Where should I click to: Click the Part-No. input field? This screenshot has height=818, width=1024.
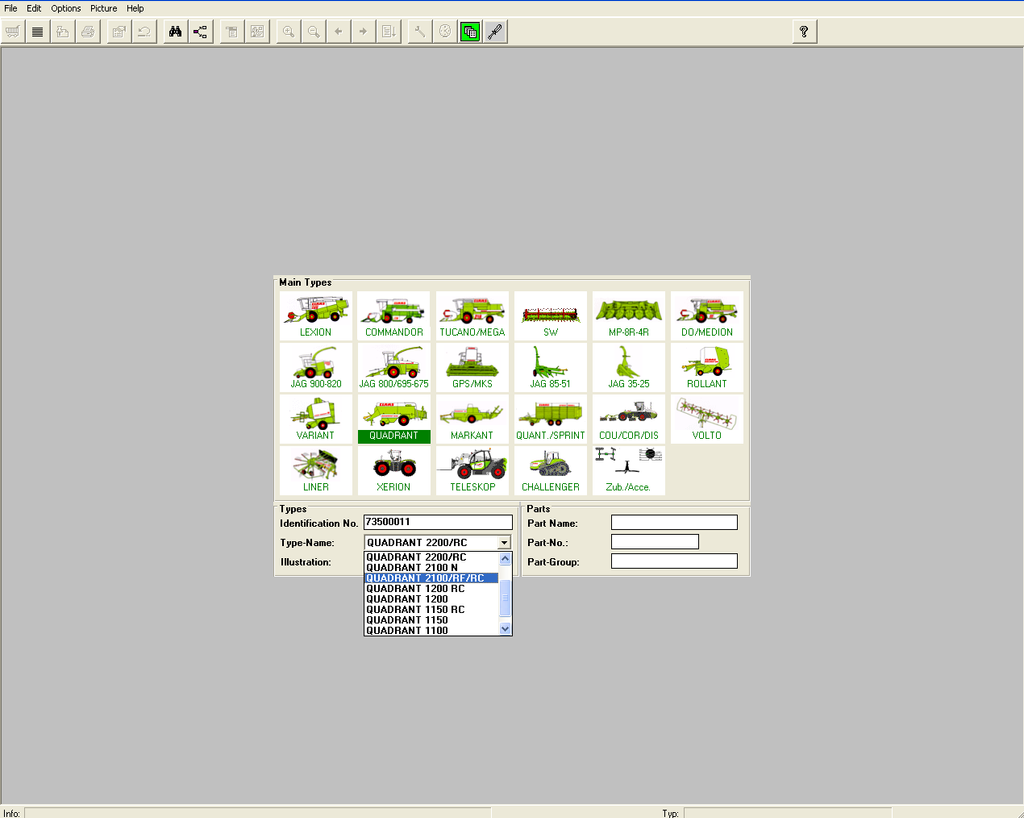654,542
